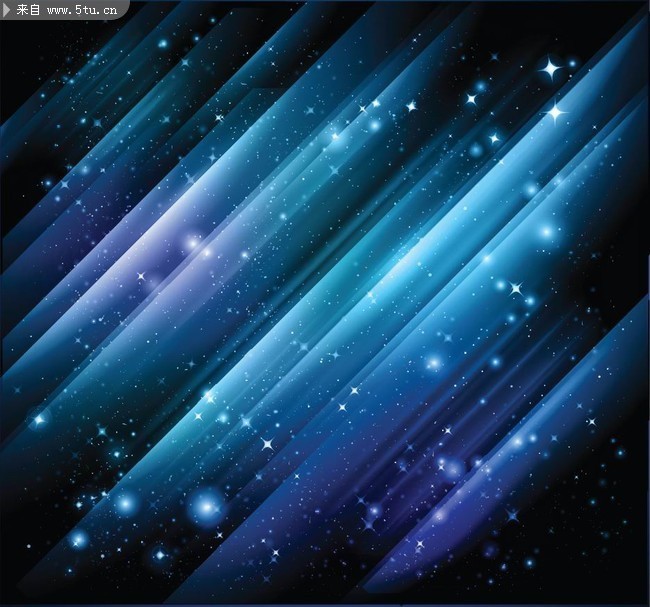
Task: Click the white sparkle star at the right-middle edge
Action: (516, 289)
